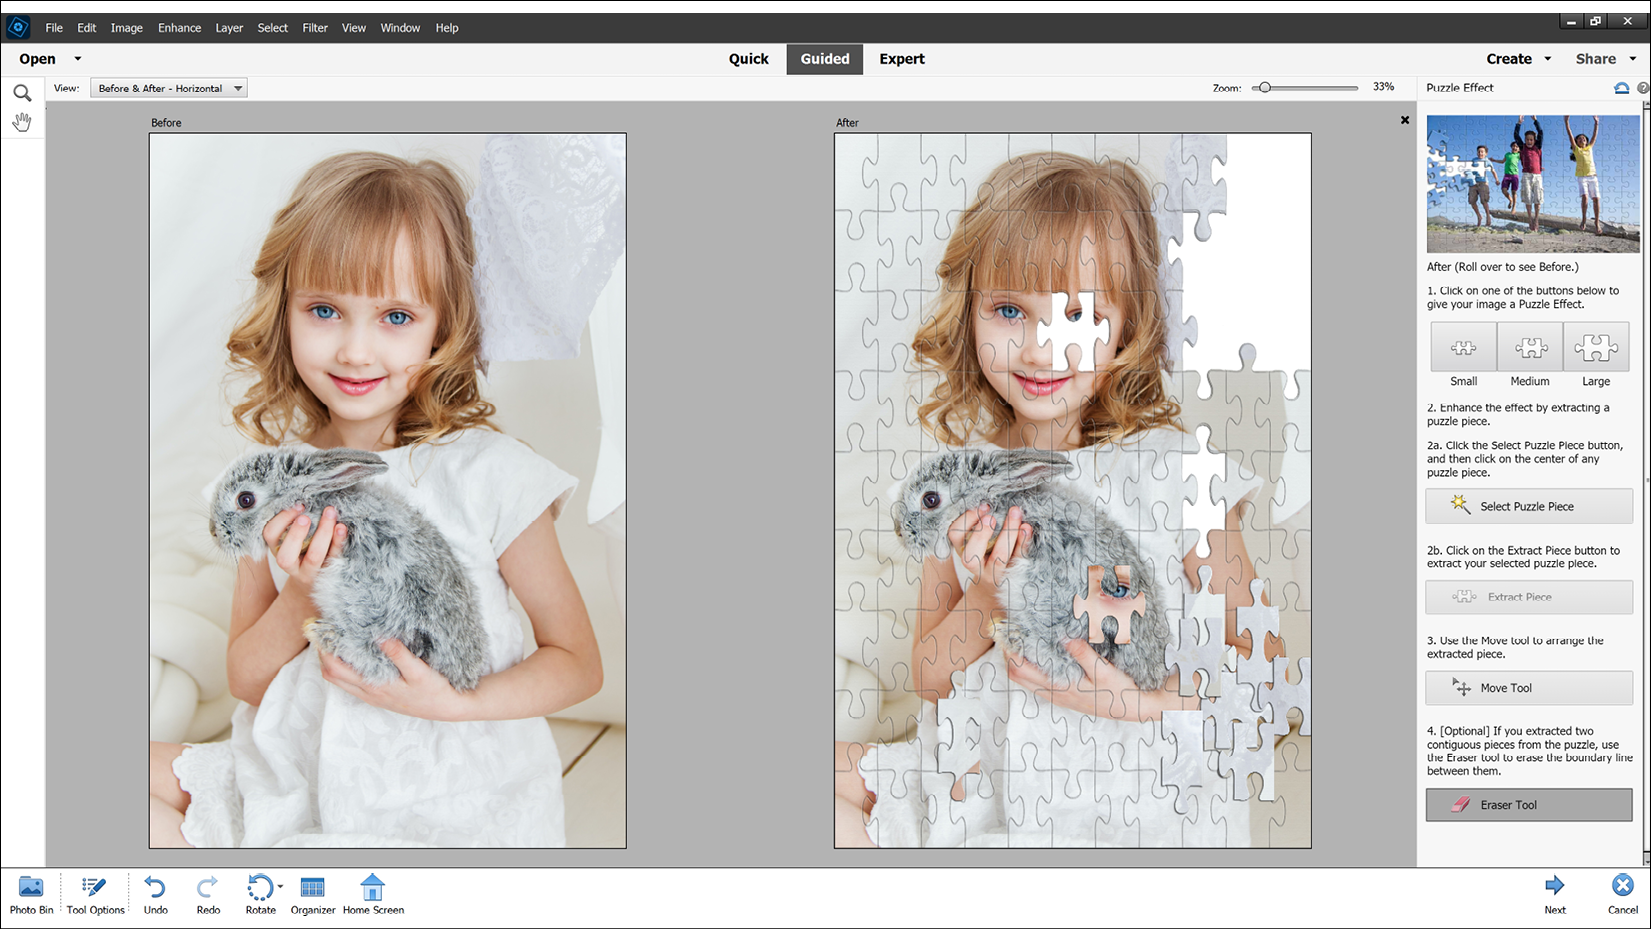1651x929 pixels.
Task: Expand the Open file dropdown
Action: [x=77, y=59]
